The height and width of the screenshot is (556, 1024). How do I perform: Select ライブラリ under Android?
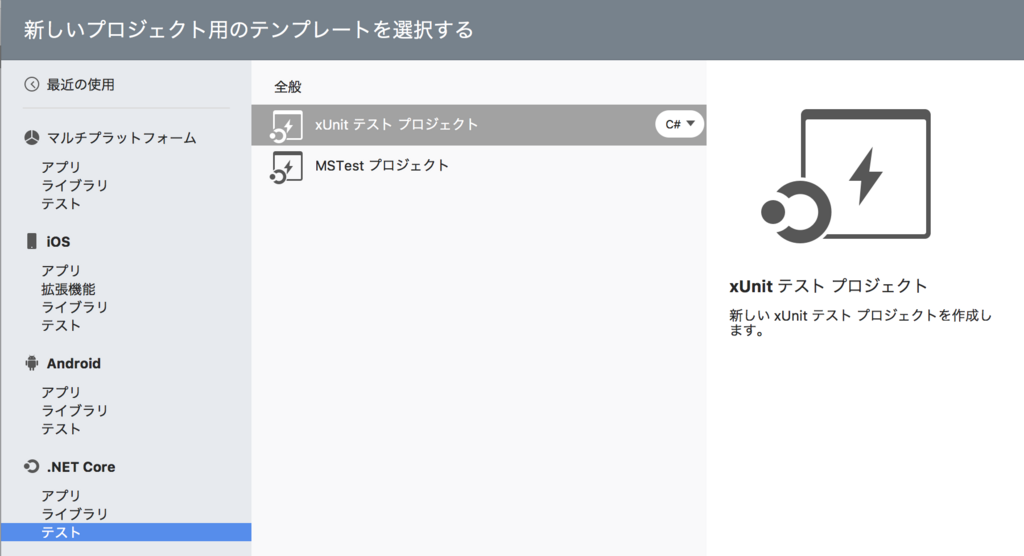point(74,410)
